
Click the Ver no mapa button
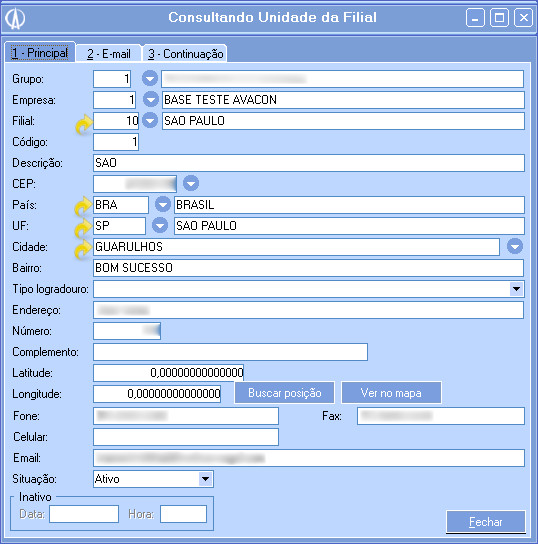tap(391, 393)
